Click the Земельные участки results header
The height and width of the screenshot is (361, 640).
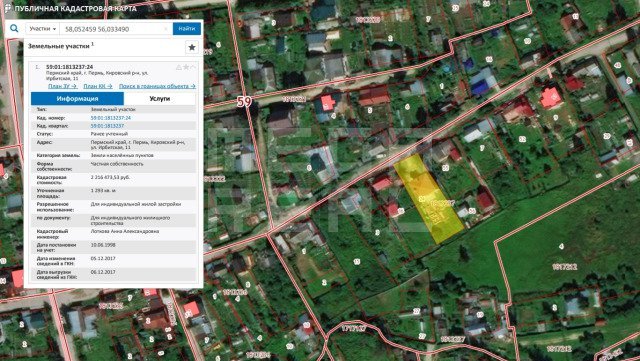point(59,46)
